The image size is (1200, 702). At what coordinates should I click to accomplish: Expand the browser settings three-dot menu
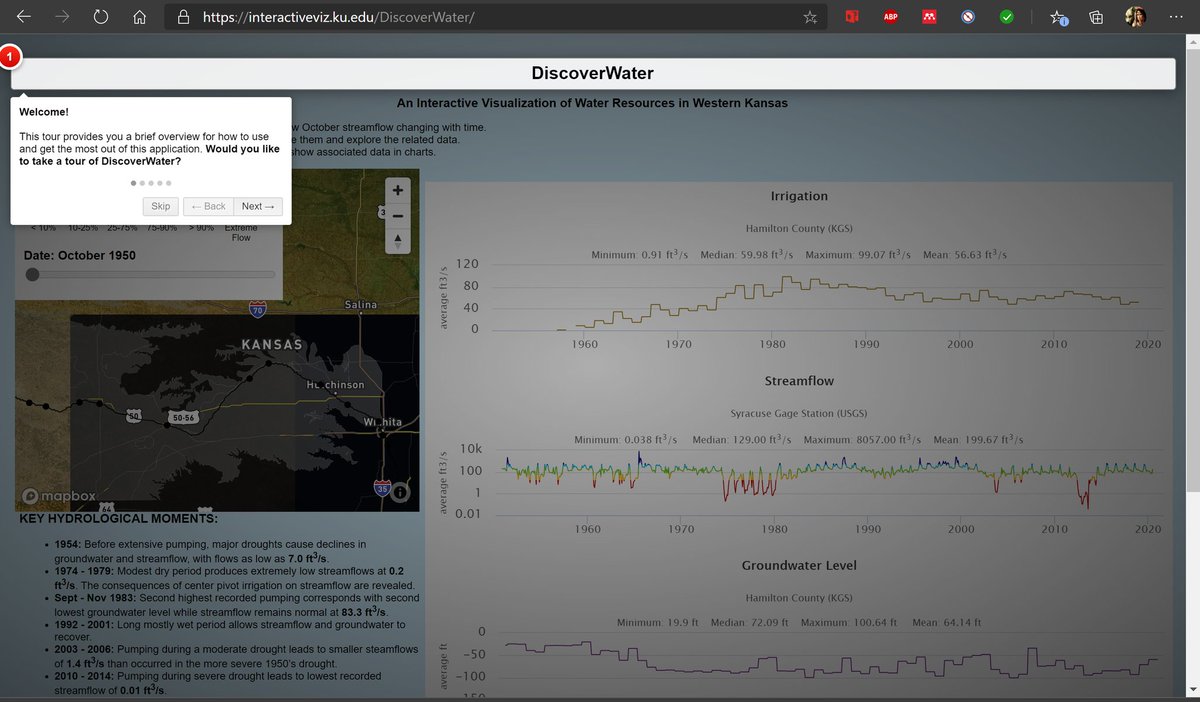coord(1176,16)
